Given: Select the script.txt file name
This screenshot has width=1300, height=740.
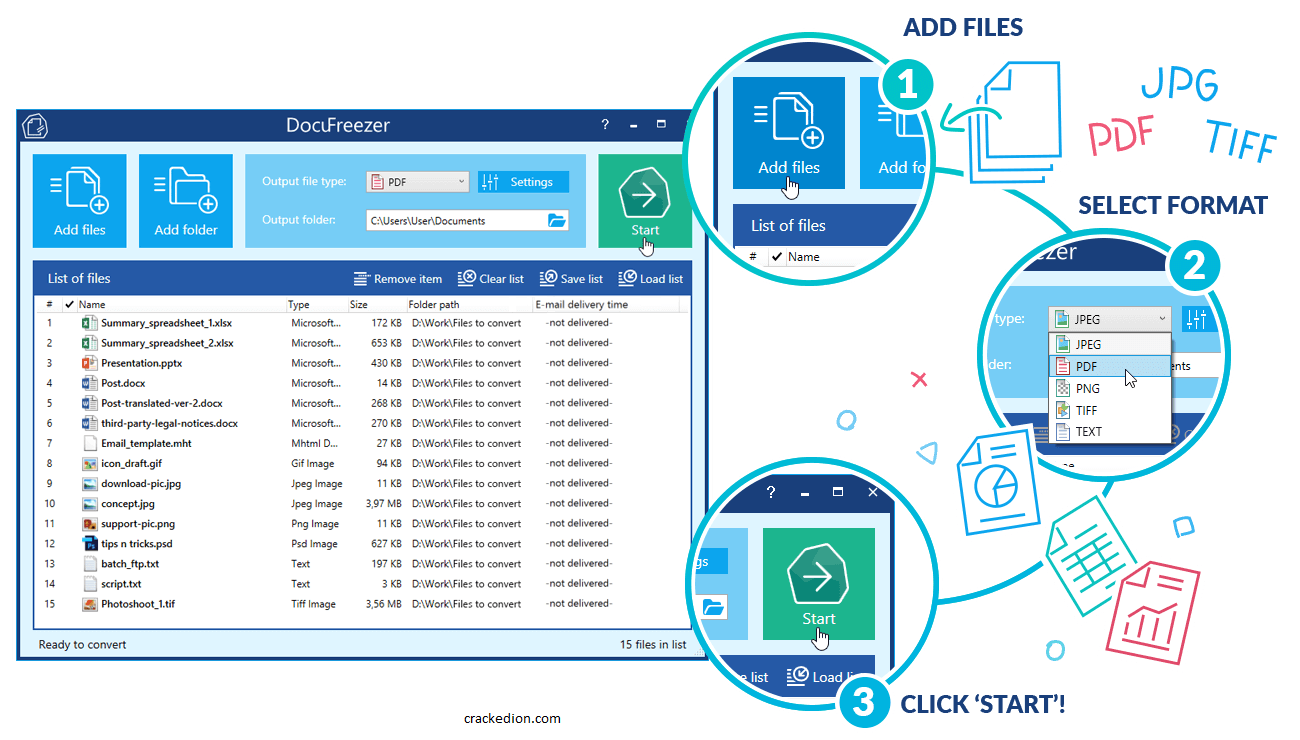Looking at the screenshot, I should (121, 583).
